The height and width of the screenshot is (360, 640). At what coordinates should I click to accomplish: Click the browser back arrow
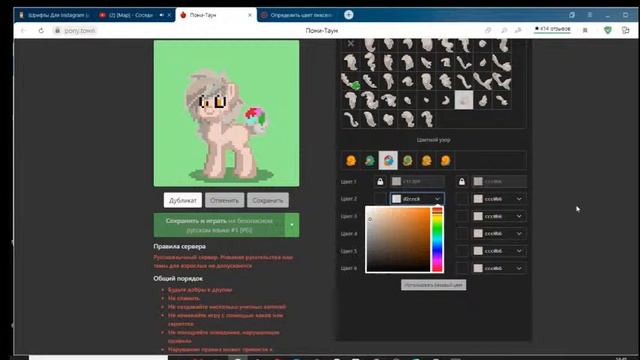click(23, 31)
